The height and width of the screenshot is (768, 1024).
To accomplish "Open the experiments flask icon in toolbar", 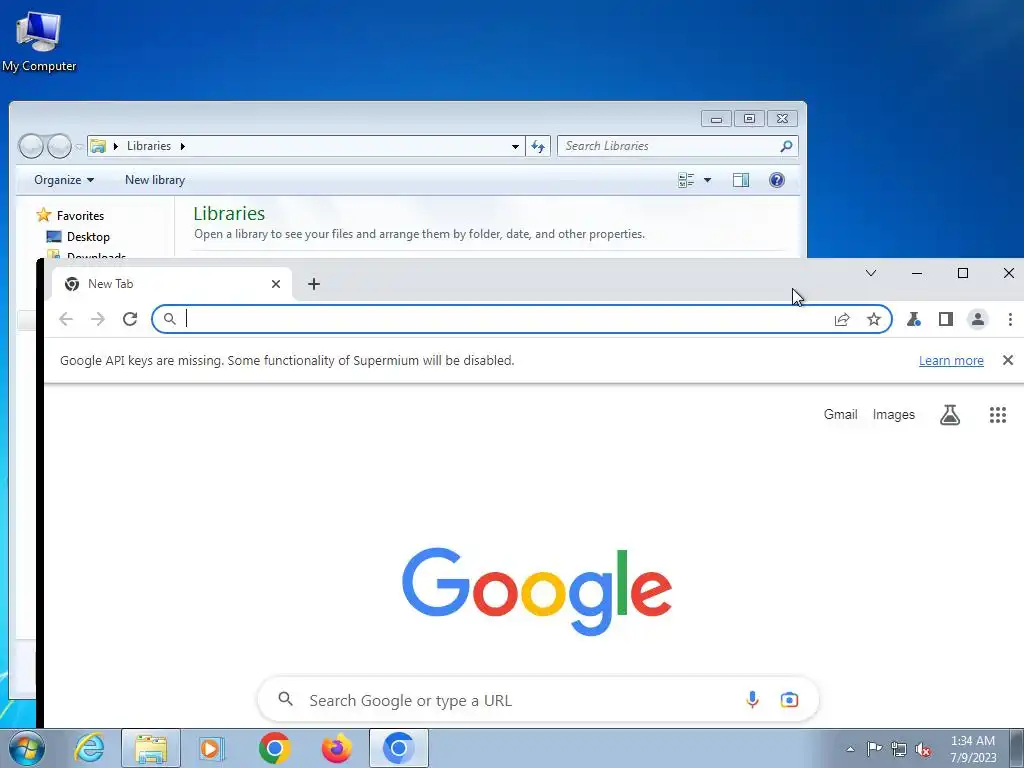I will click(914, 319).
